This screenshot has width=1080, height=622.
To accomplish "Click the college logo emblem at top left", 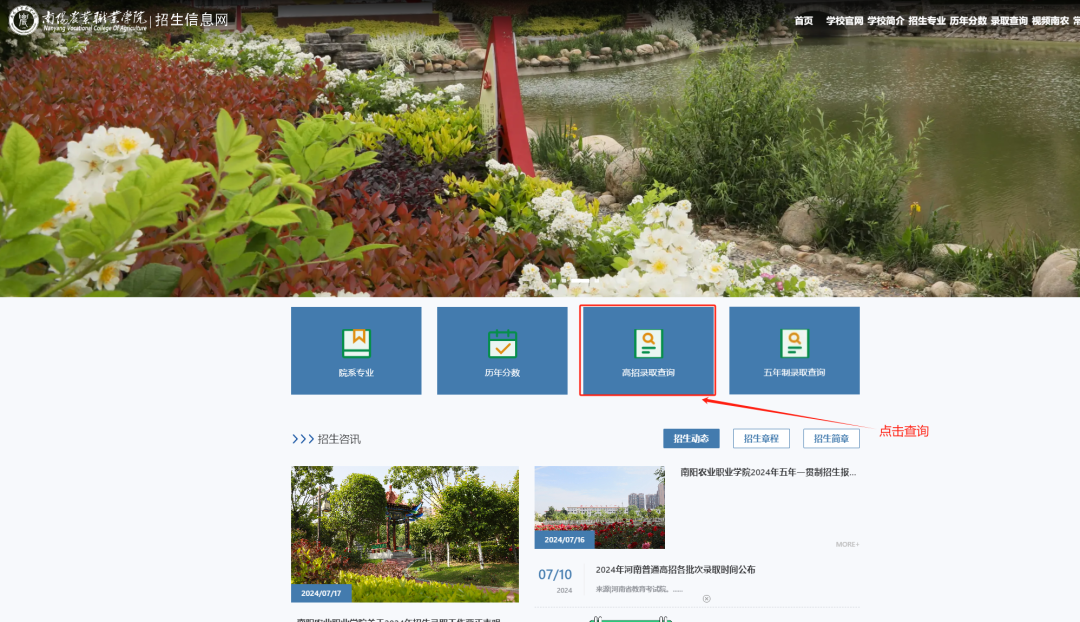I will click(x=23, y=20).
